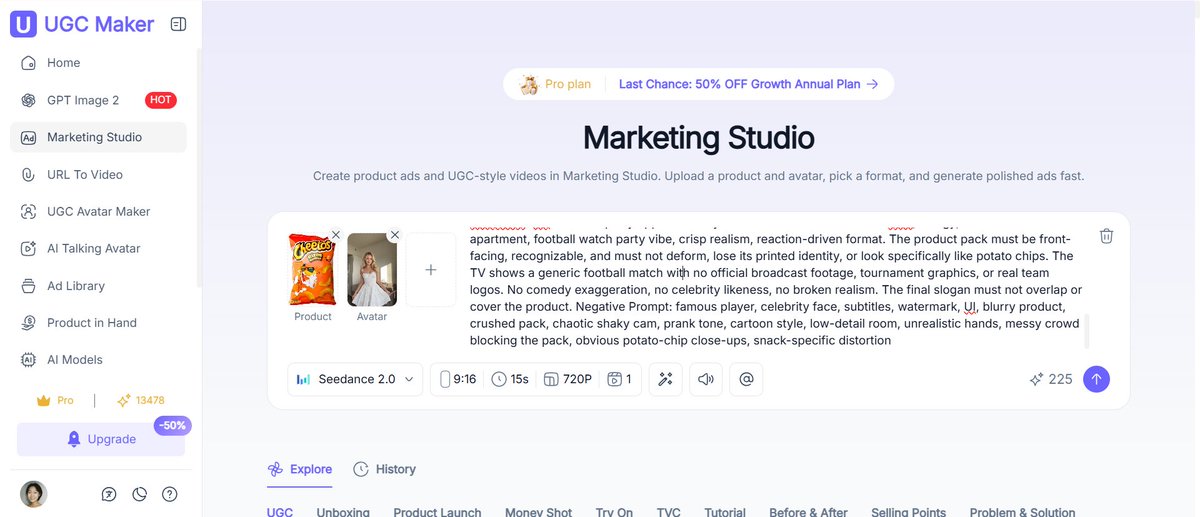1200x517 pixels.
Task: Click the Upgrade button
Action: pos(101,439)
